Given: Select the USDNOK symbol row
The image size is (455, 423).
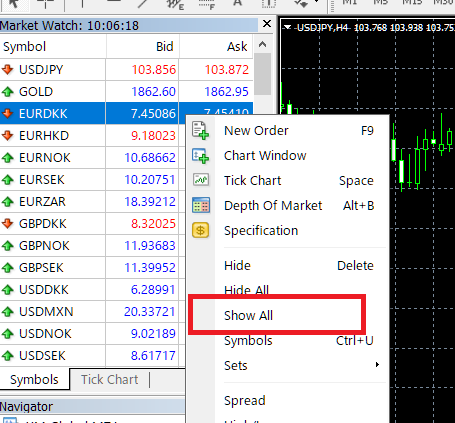Looking at the screenshot, I should [x=93, y=334].
